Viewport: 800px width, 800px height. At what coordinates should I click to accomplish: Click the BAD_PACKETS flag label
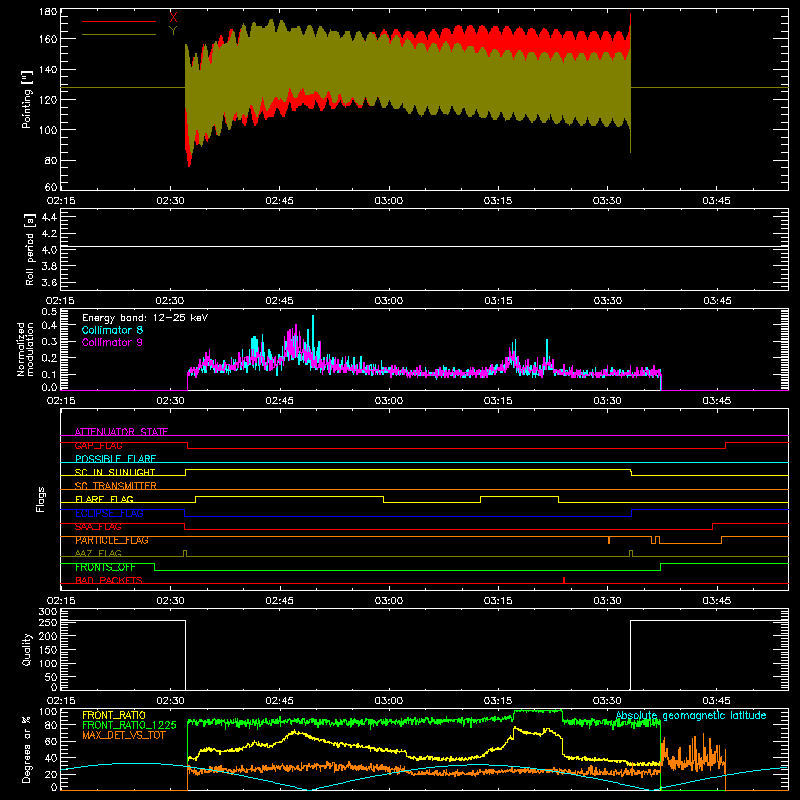[109, 581]
